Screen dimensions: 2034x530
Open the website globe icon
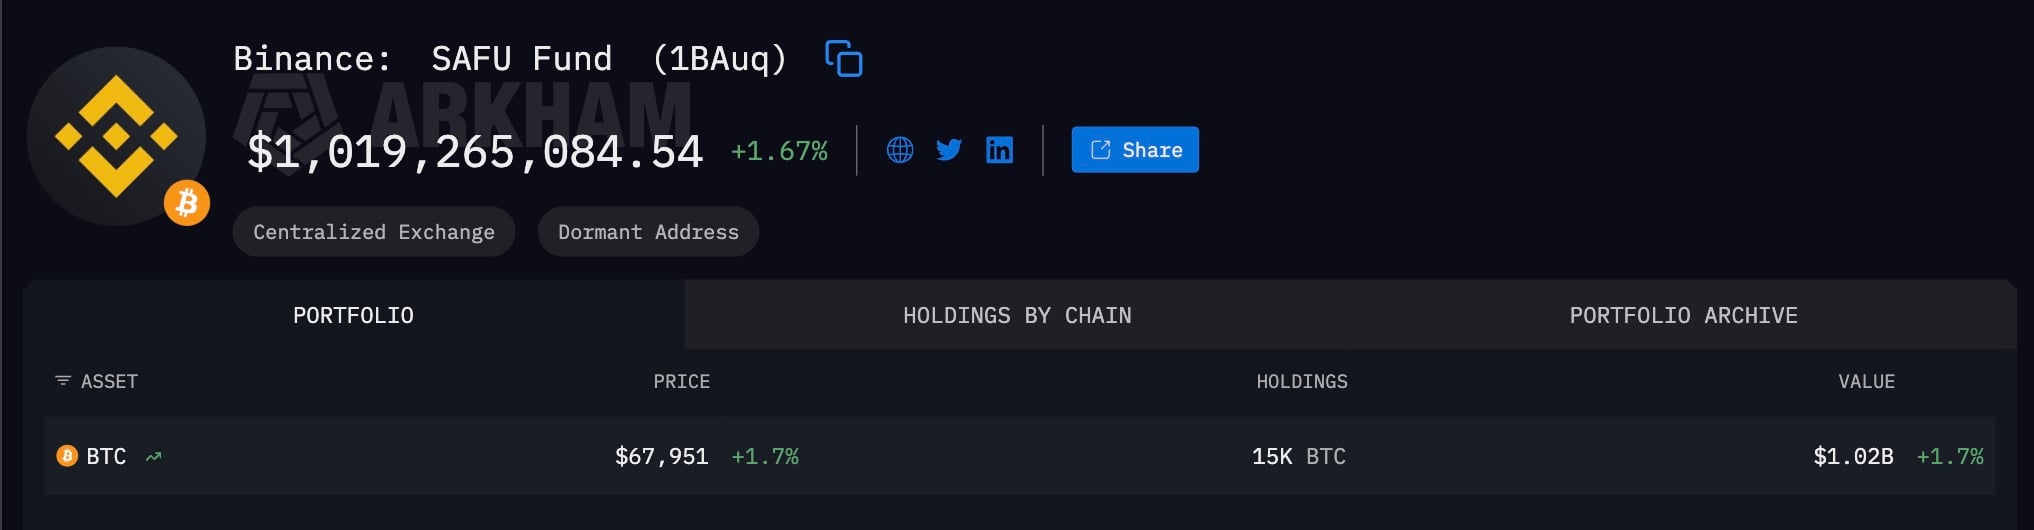(900, 150)
